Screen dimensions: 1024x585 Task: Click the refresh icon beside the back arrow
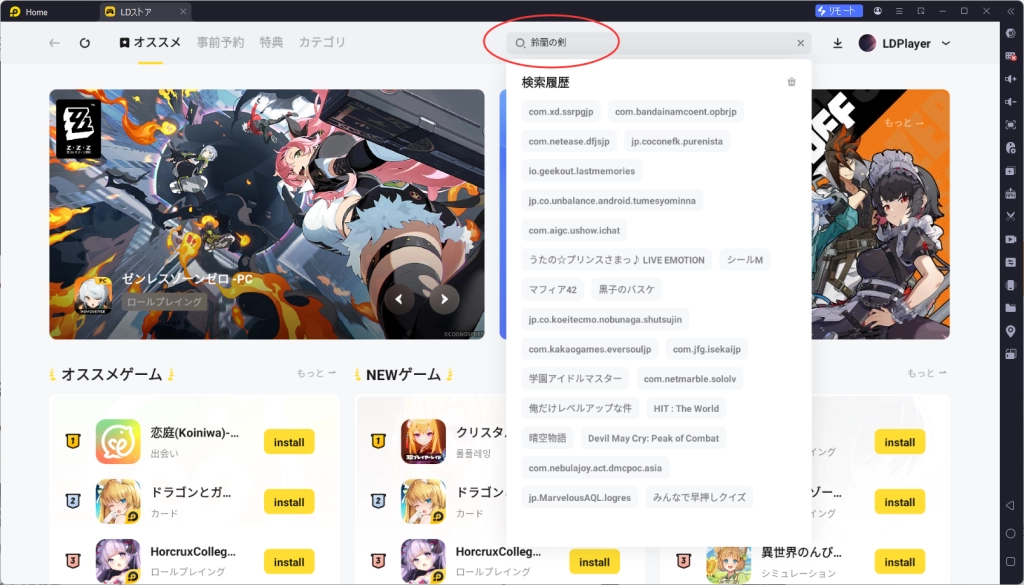coord(85,43)
